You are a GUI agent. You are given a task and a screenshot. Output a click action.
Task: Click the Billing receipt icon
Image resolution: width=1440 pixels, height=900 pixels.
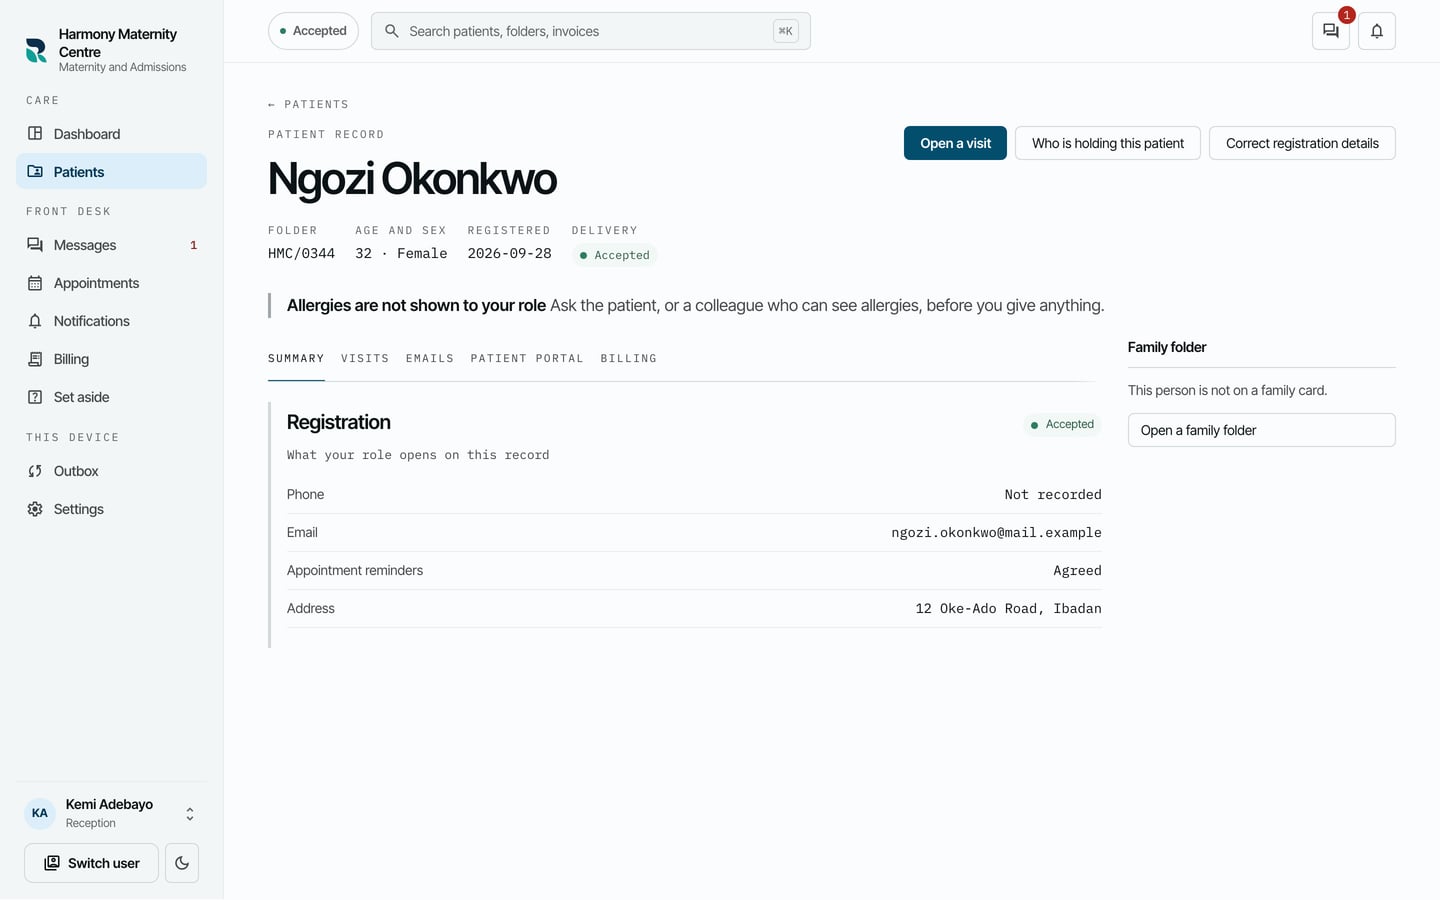(x=35, y=359)
